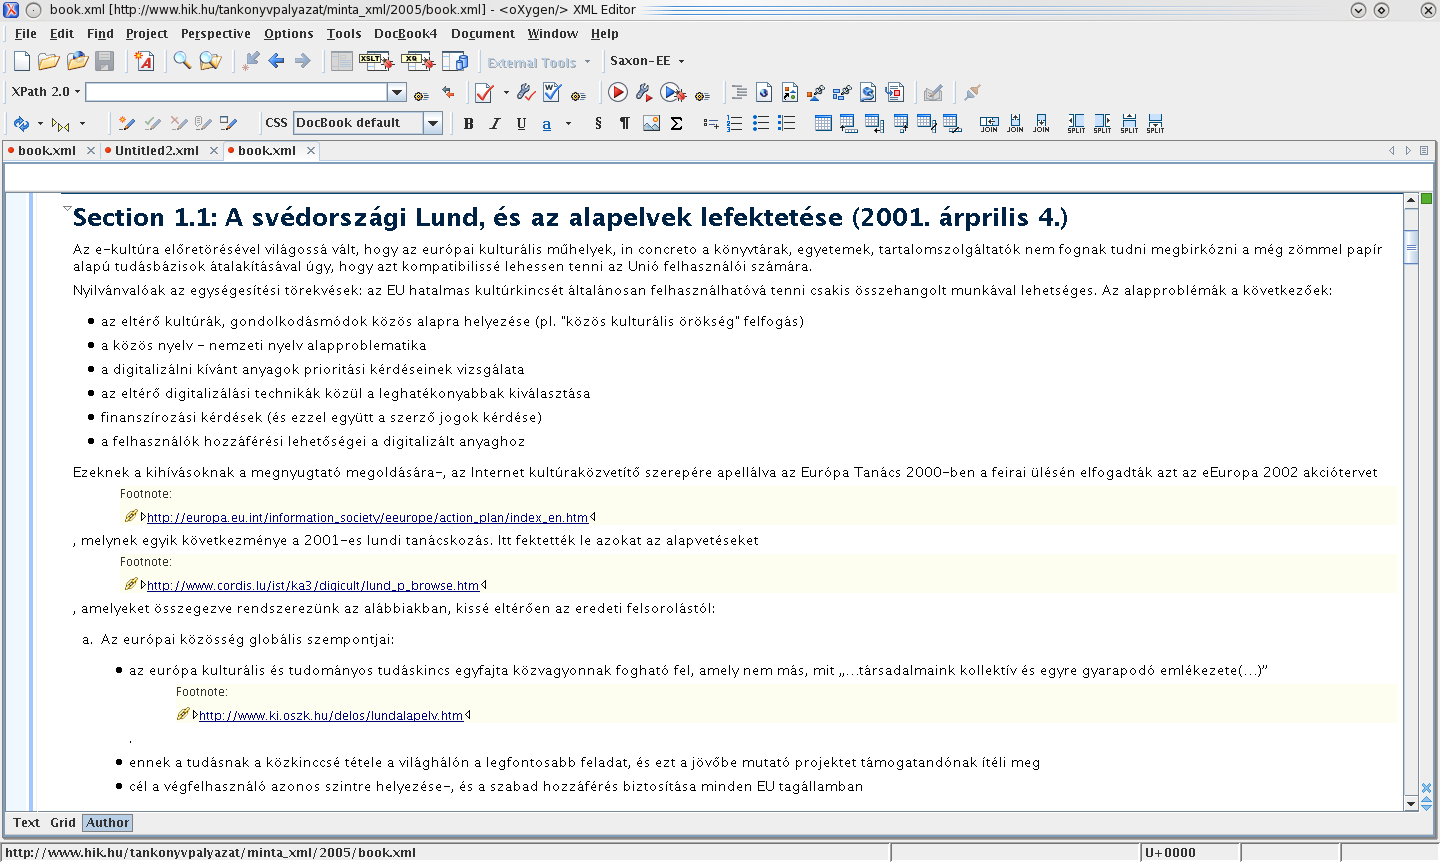The image size is (1440, 862).
Task: Switch to Text editing mode
Action: click(x=26, y=823)
